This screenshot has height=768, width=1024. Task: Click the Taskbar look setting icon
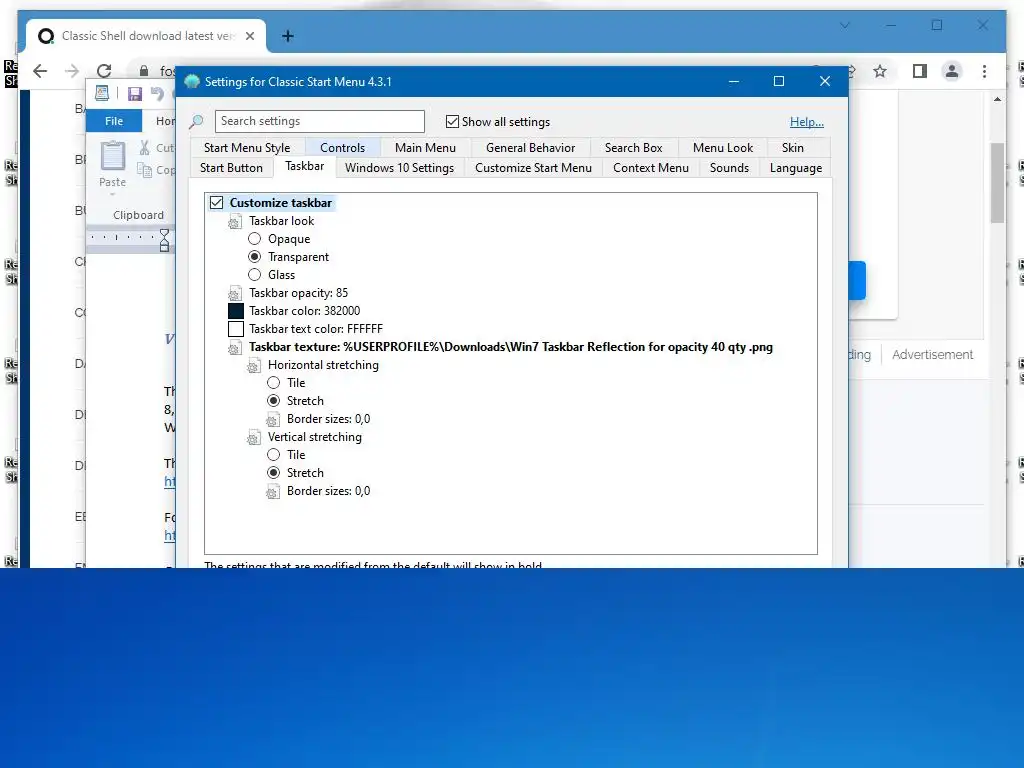[234, 221]
